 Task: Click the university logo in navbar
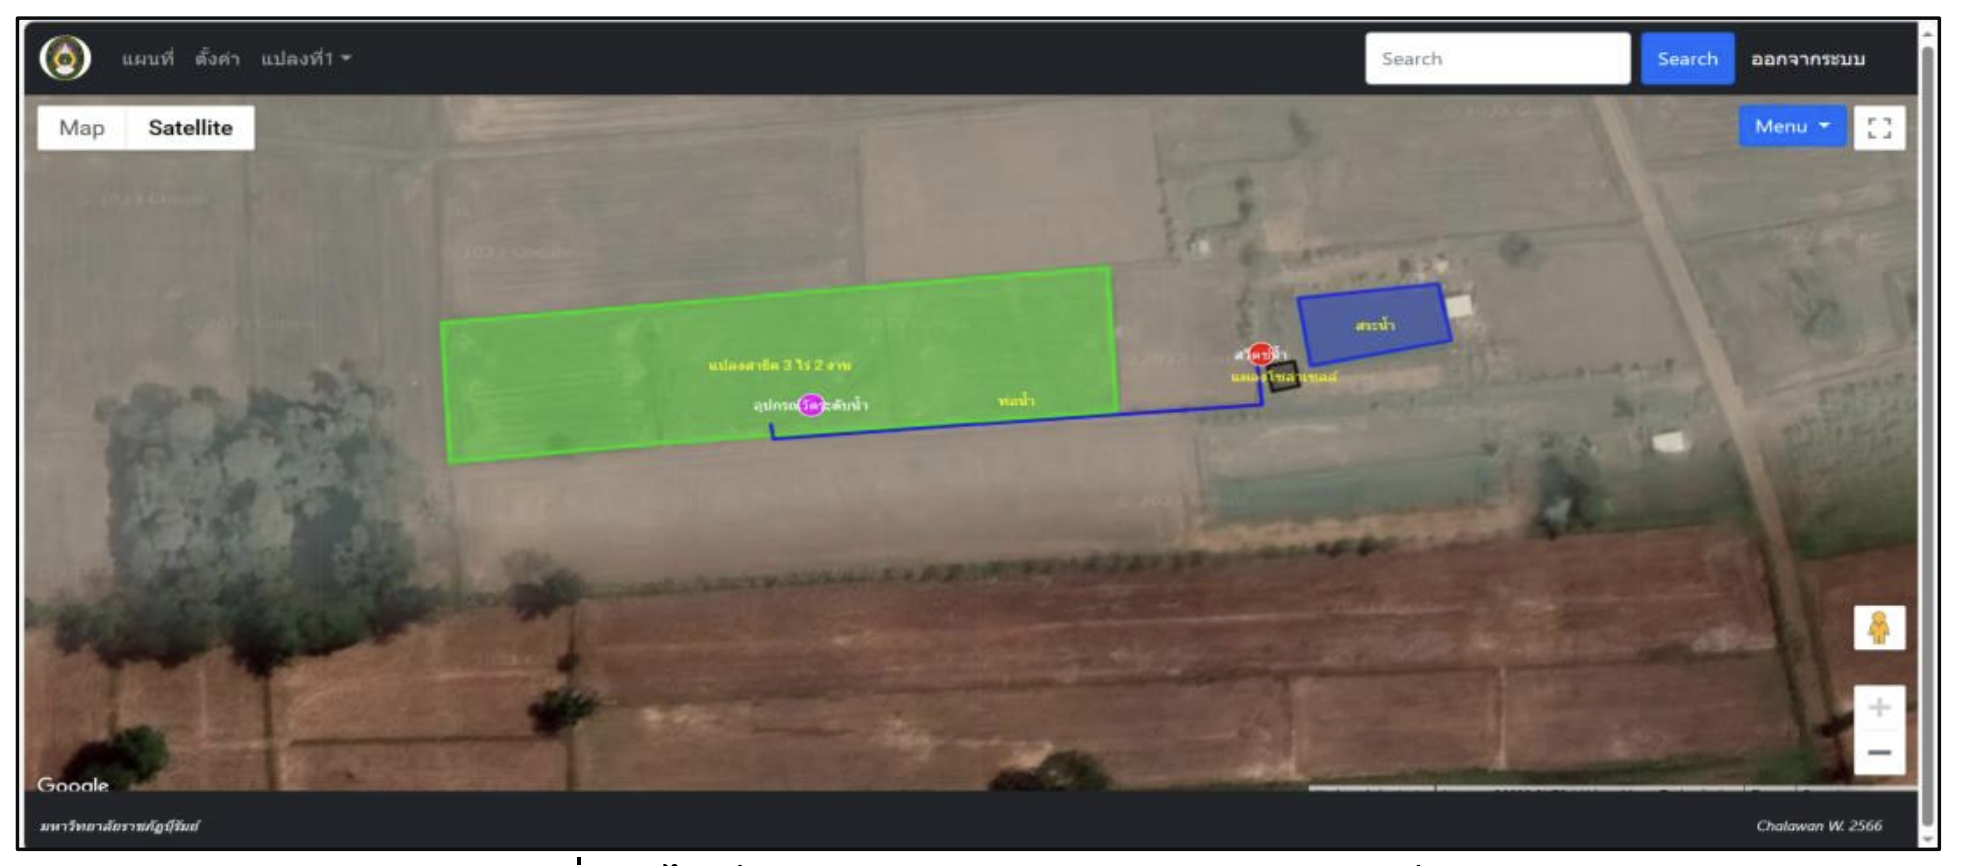click(65, 58)
